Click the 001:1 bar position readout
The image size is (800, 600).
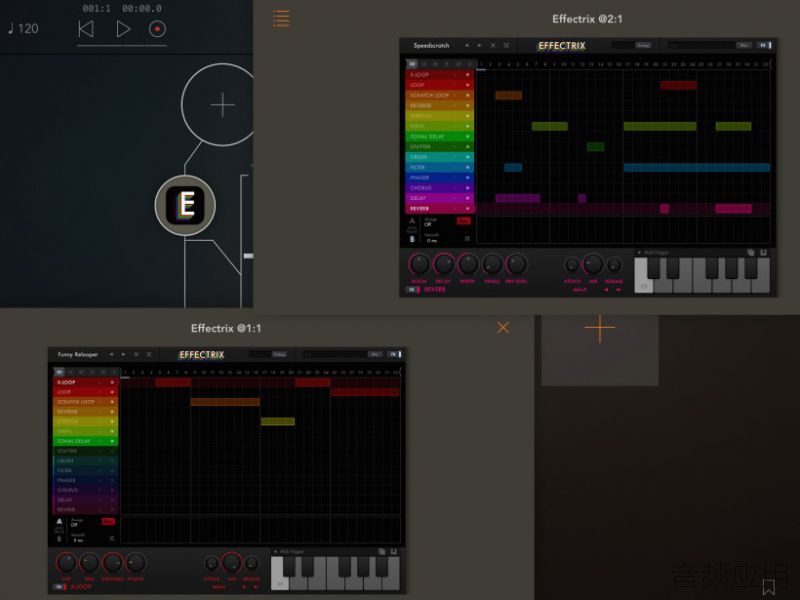click(x=96, y=8)
